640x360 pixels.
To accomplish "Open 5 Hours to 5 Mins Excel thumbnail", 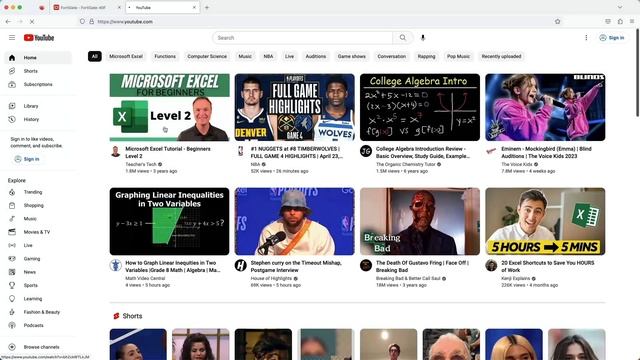I will pyautogui.click(x=545, y=221).
